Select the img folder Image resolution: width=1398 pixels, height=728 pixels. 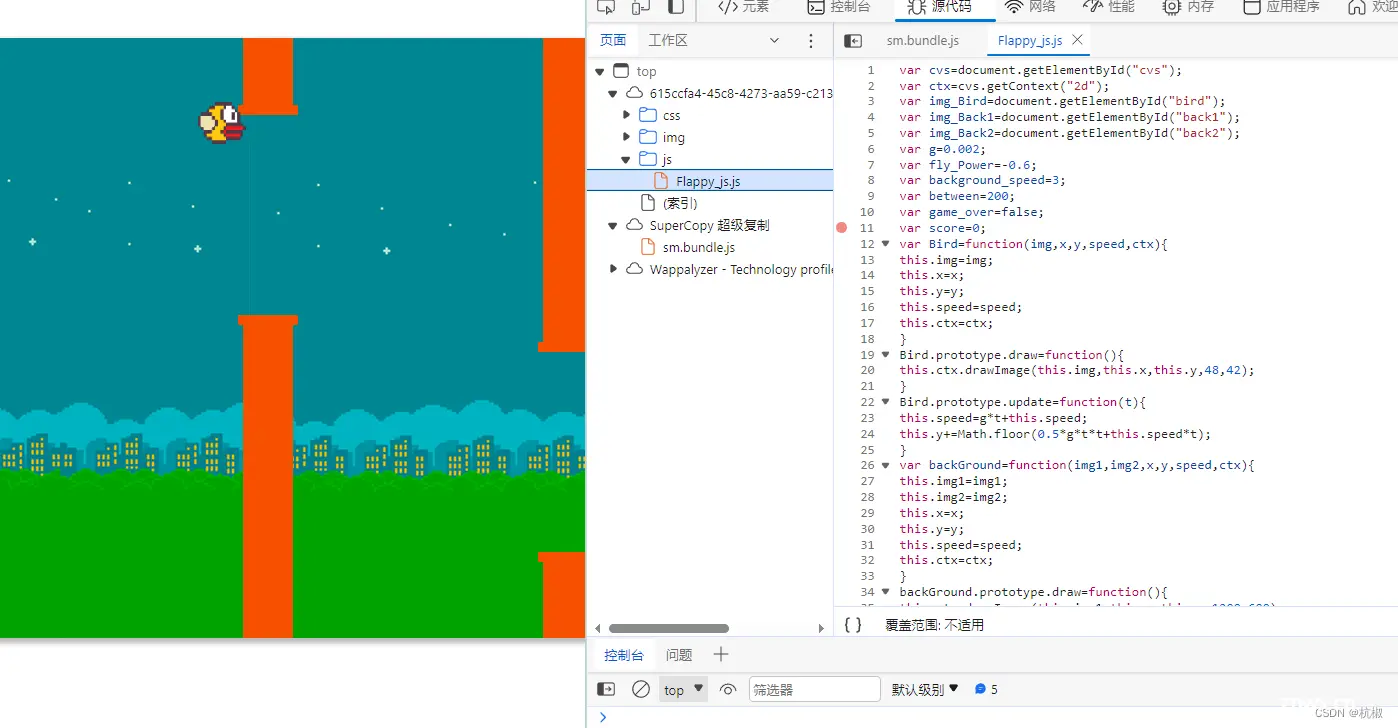click(673, 137)
